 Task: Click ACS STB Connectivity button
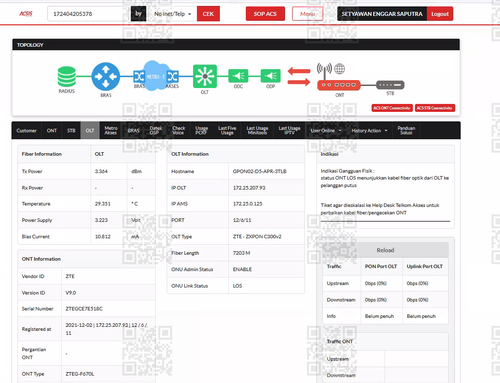[435, 108]
